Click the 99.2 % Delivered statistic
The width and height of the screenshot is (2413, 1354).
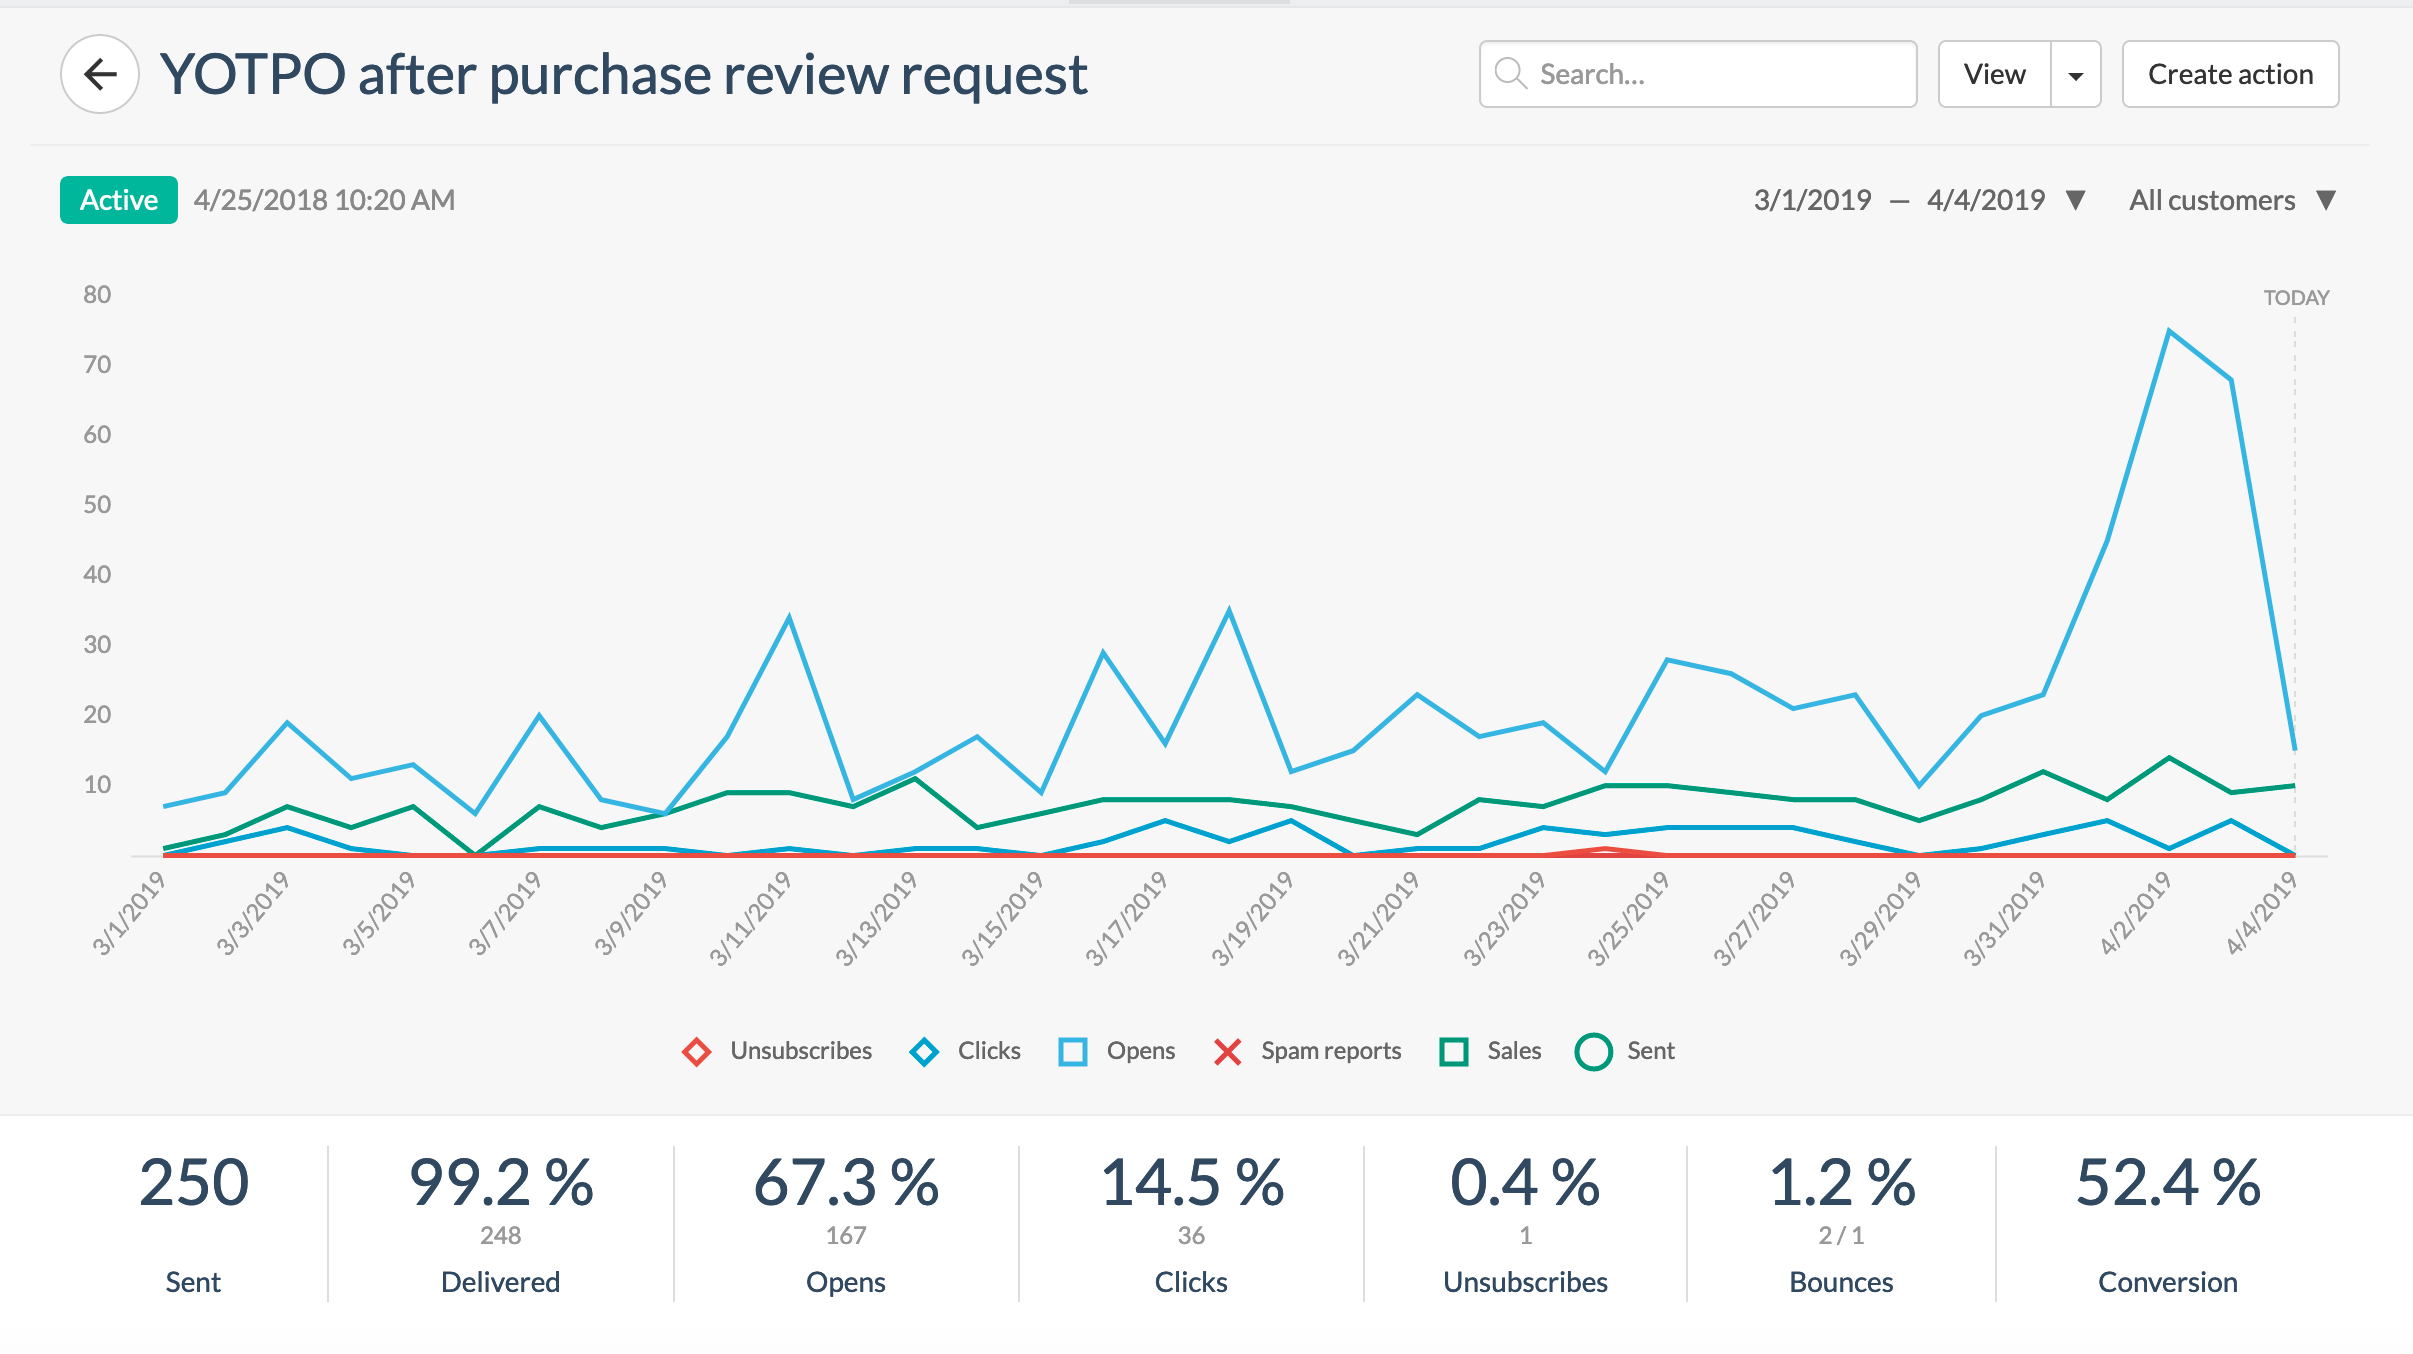(x=500, y=1224)
